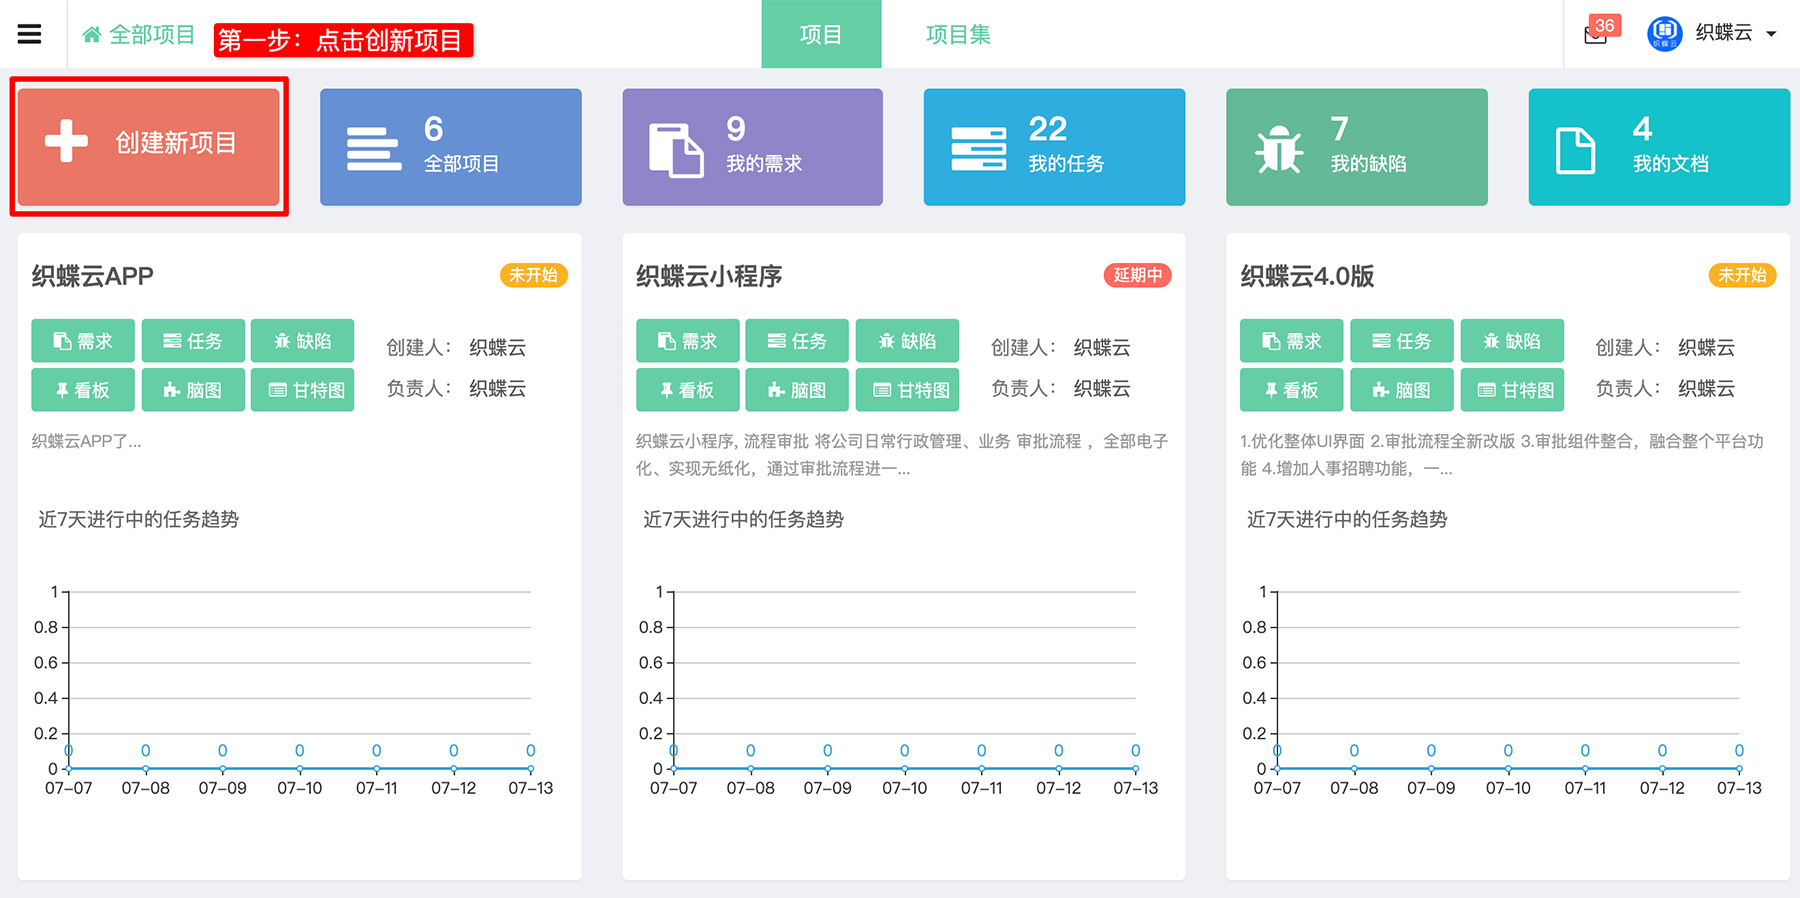
Task: Open 看板 for 织蝶云APP
Action: [x=83, y=390]
